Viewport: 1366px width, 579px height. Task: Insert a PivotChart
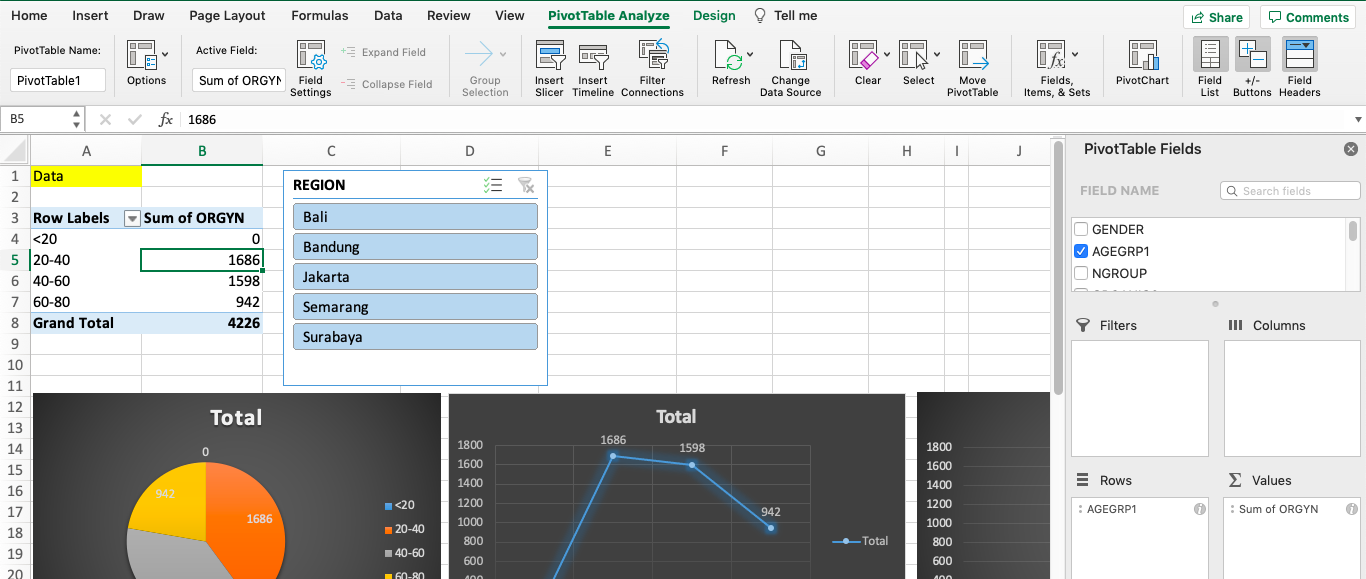pos(1143,62)
